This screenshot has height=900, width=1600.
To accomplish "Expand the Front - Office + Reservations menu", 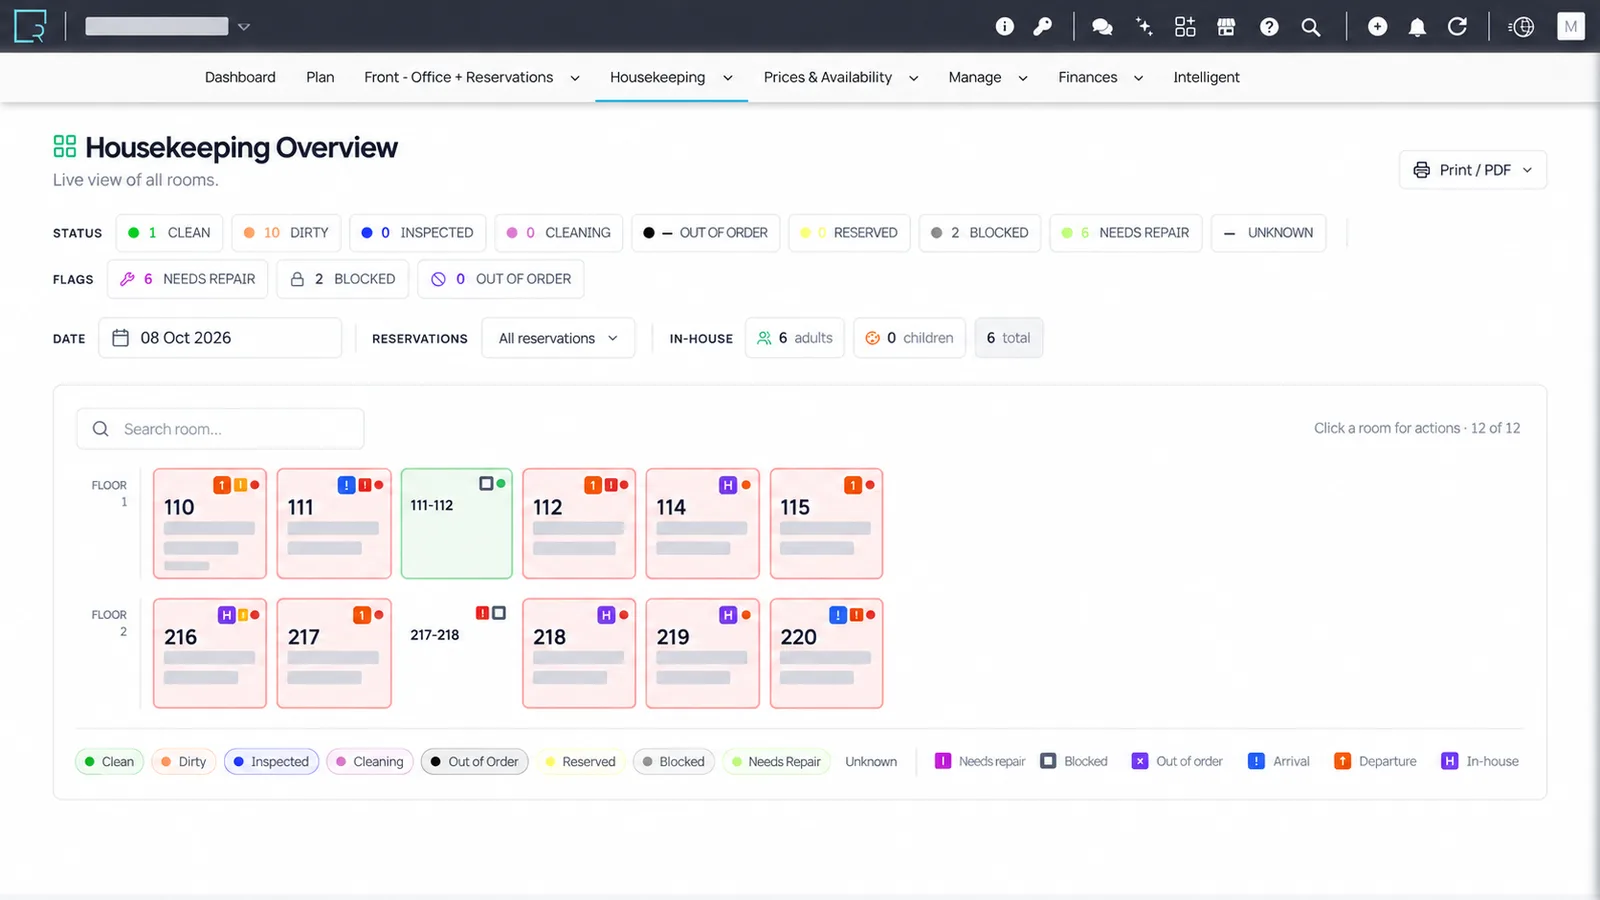I will pyautogui.click(x=472, y=77).
